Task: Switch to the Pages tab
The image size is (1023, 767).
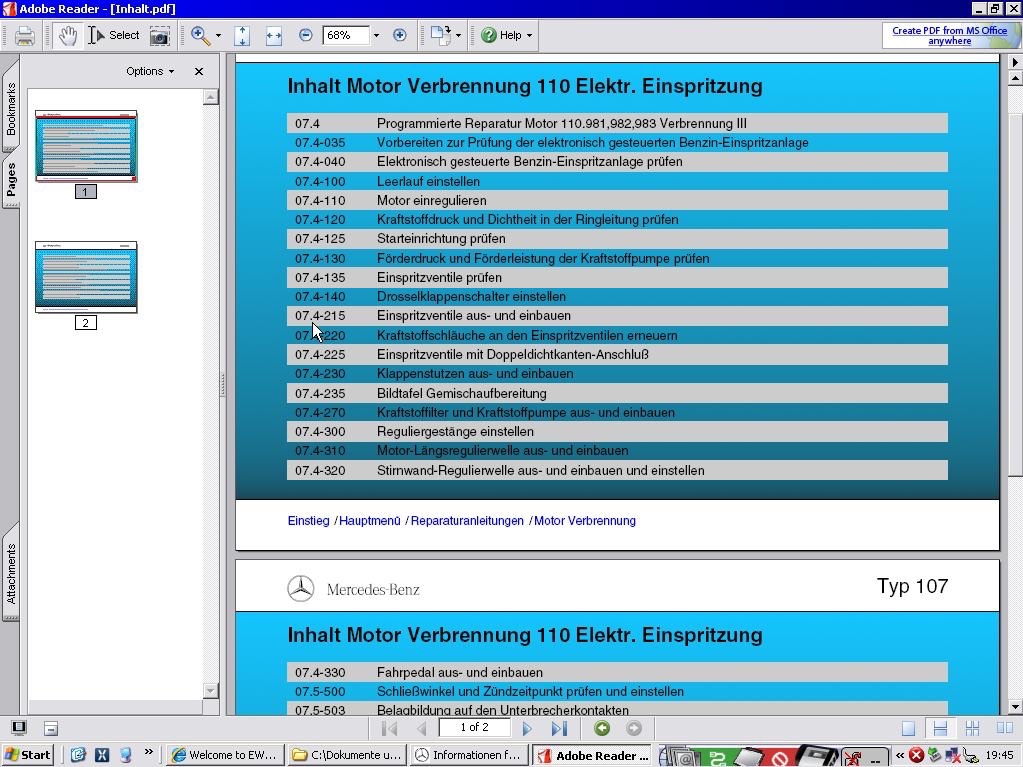Action: point(10,180)
